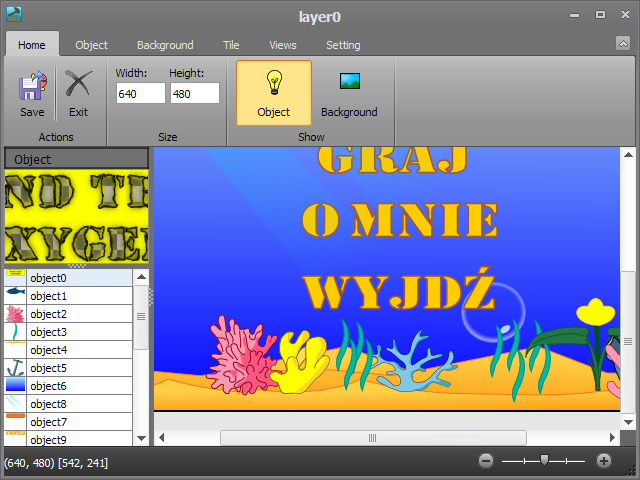640x480 pixels.
Task: Open the Setting tab
Action: (343, 45)
